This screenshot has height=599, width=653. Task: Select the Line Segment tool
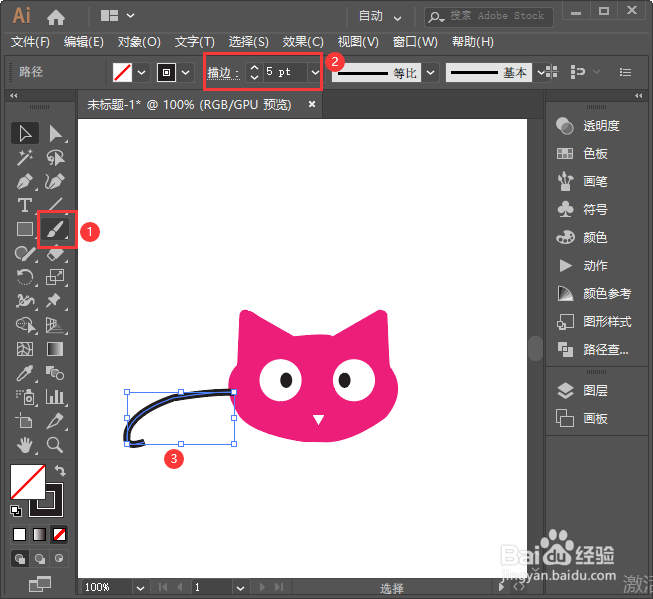tap(55, 204)
